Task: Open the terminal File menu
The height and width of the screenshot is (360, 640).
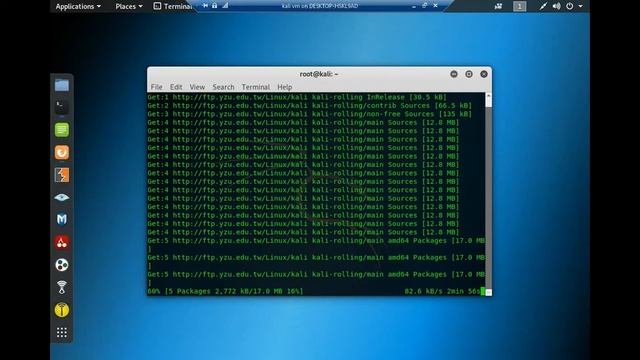Action: (x=156, y=87)
